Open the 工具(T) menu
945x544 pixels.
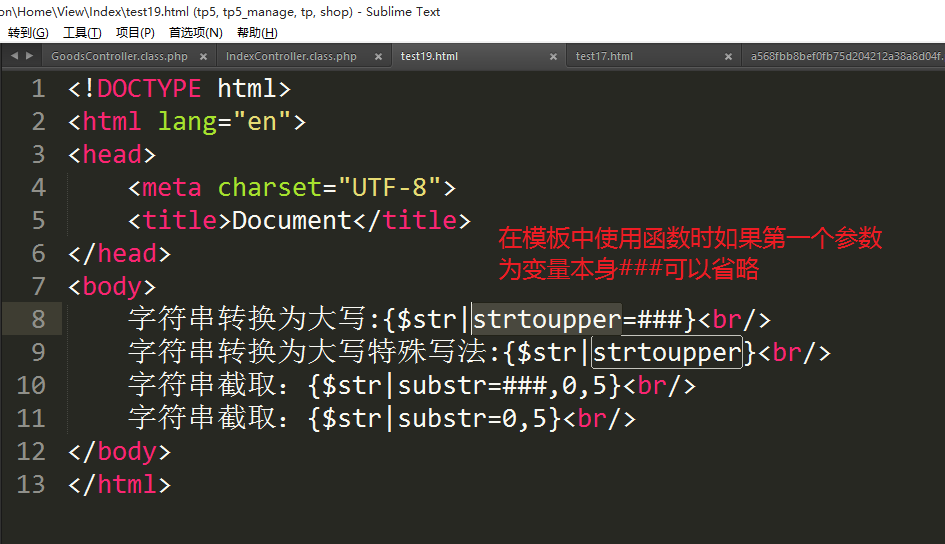[x=82, y=33]
